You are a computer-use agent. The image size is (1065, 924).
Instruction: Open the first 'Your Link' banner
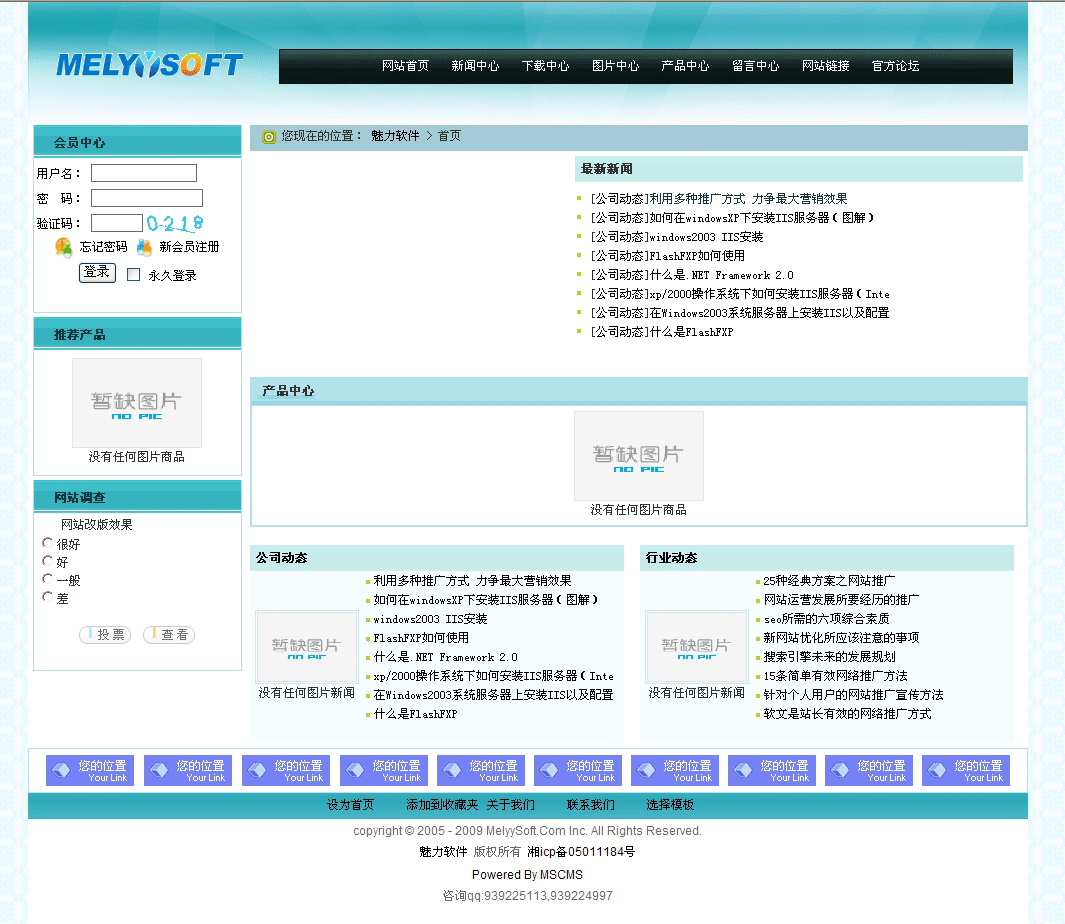click(x=89, y=771)
